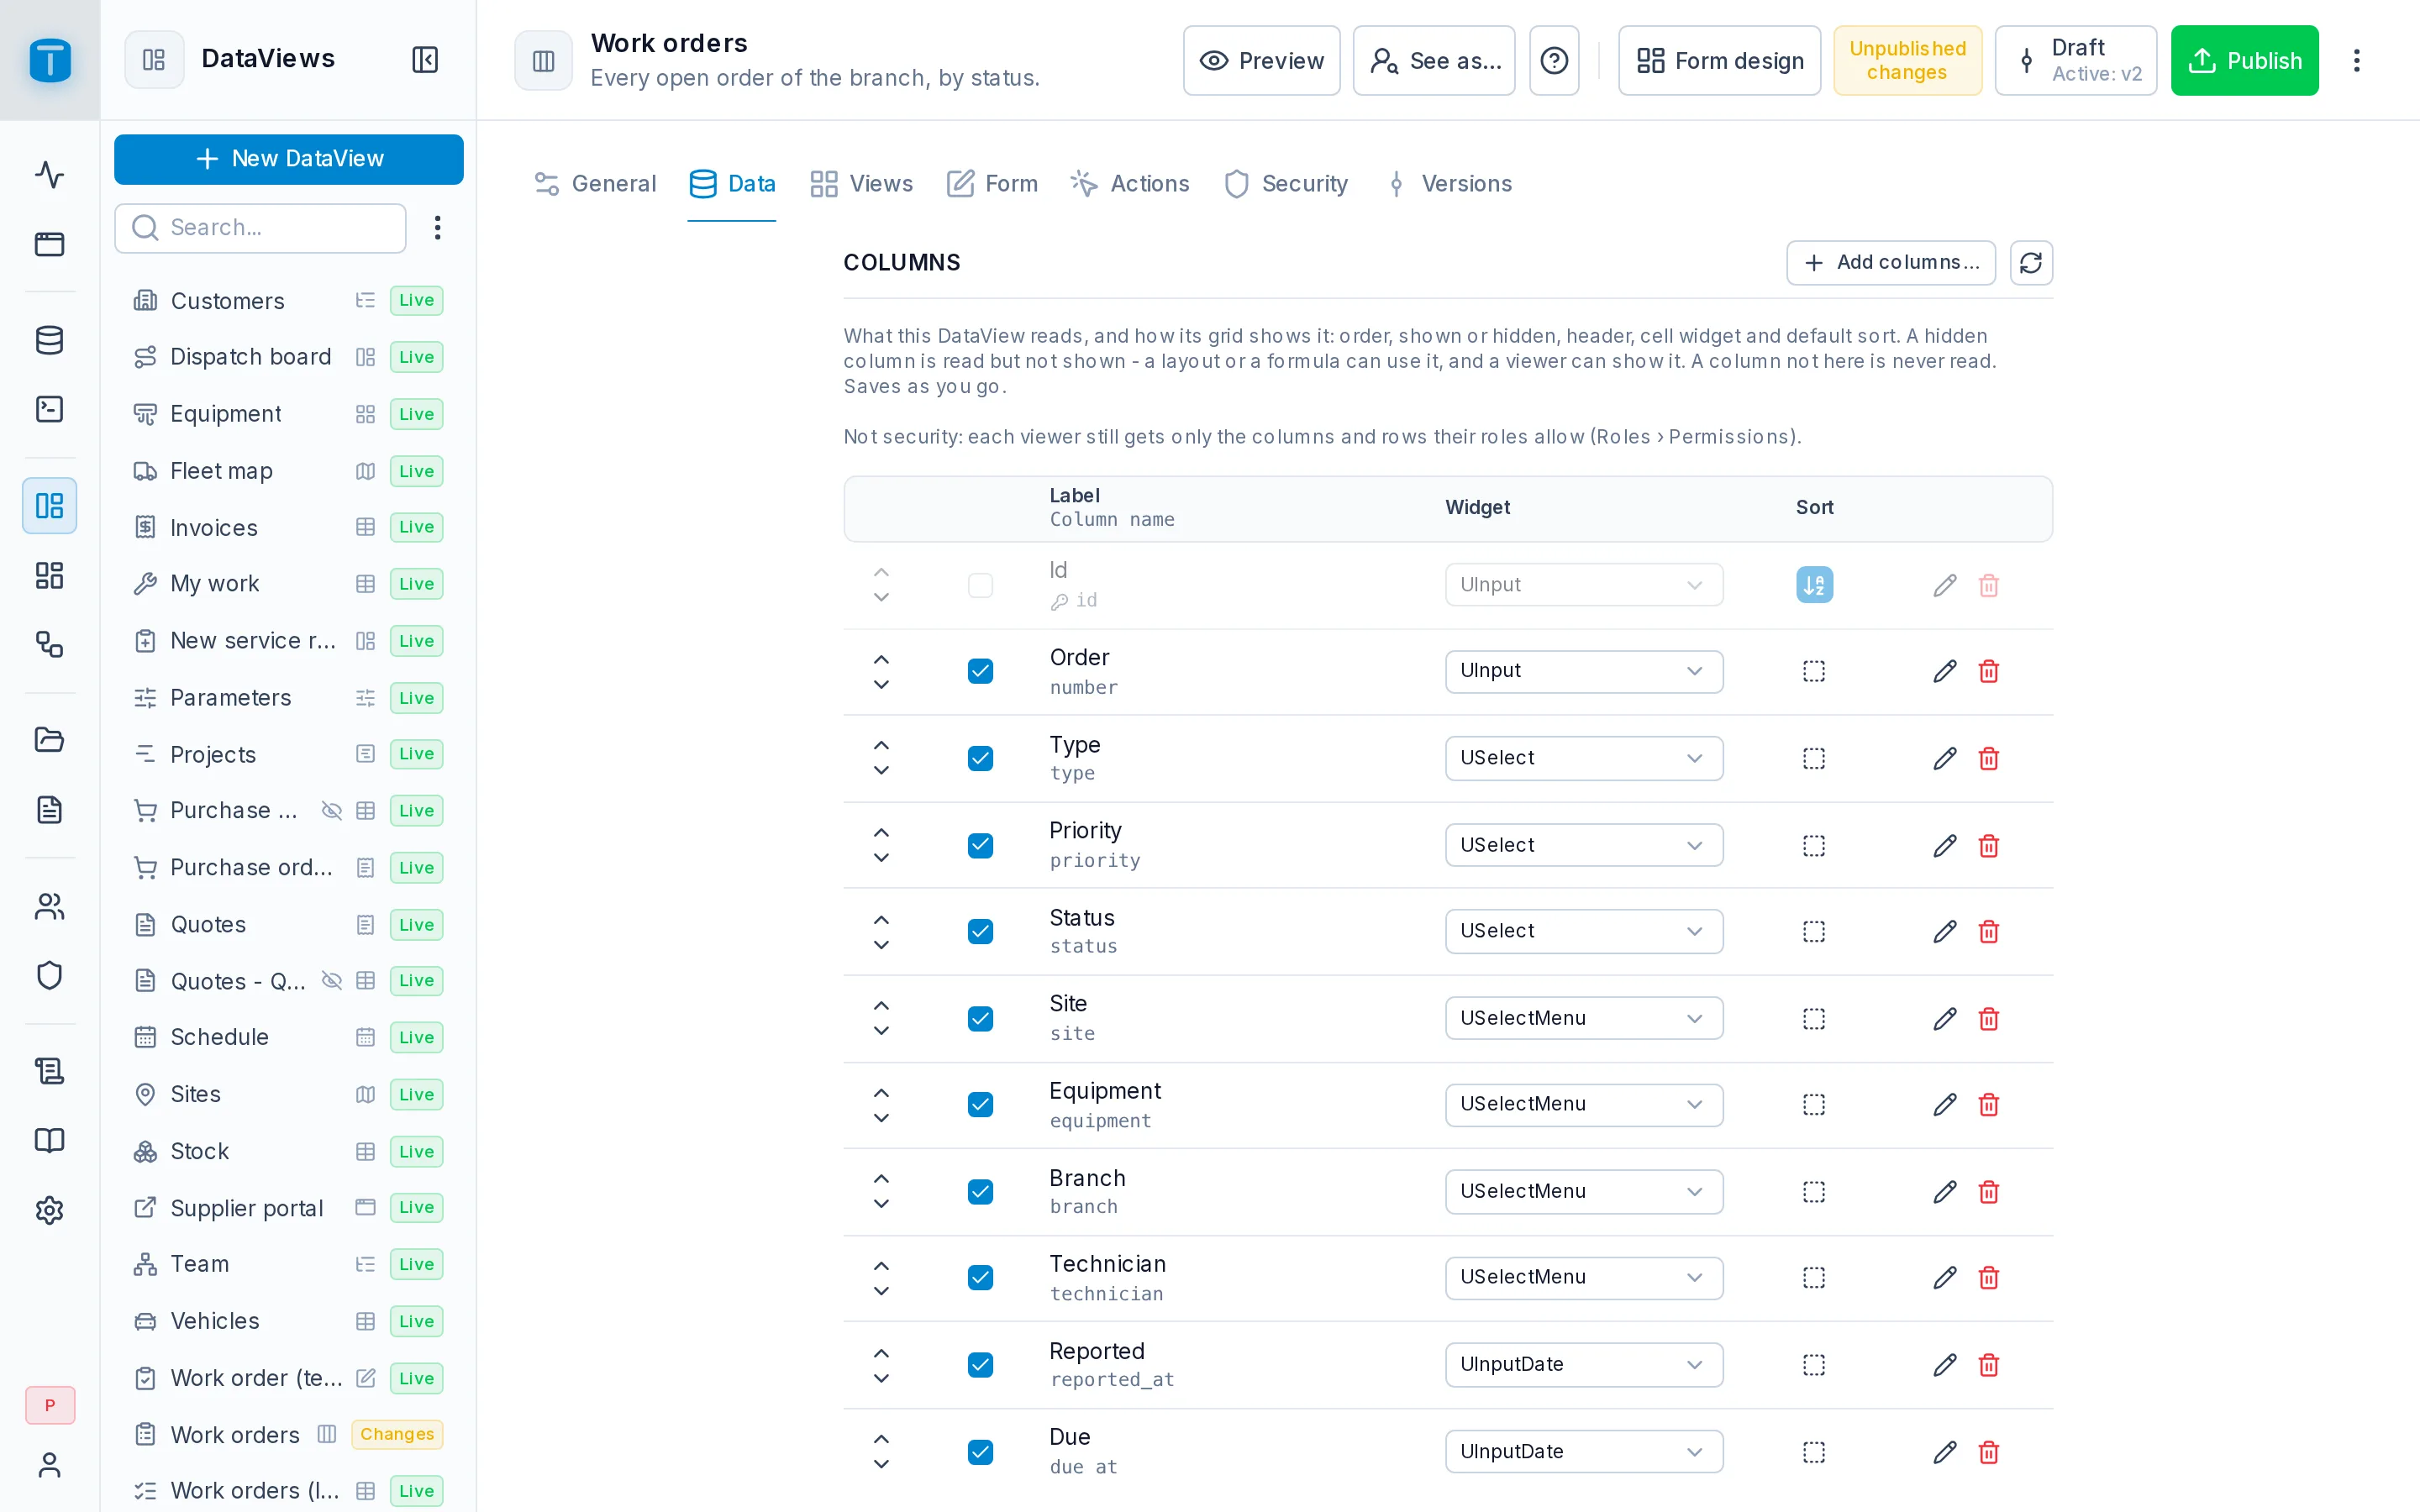Open the settings gear sidebar icon
The width and height of the screenshot is (2420, 1512).
click(x=49, y=1210)
